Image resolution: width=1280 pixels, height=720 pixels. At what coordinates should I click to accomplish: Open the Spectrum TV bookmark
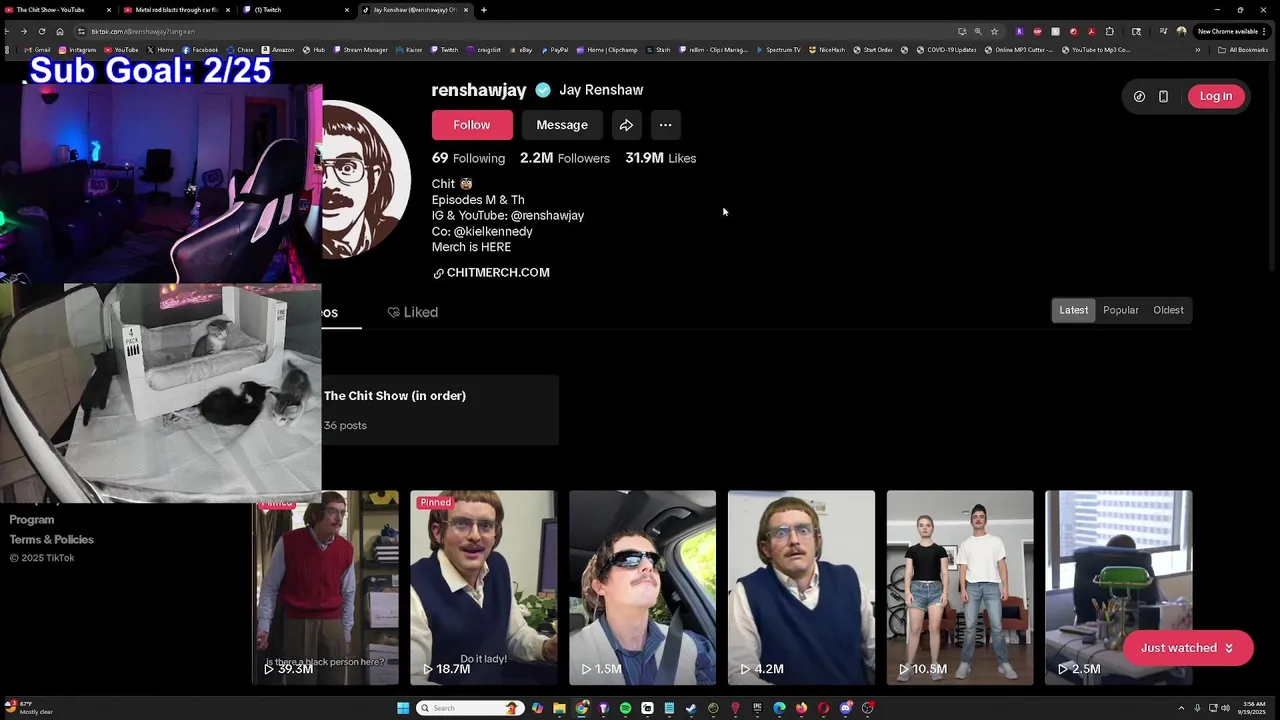point(779,49)
